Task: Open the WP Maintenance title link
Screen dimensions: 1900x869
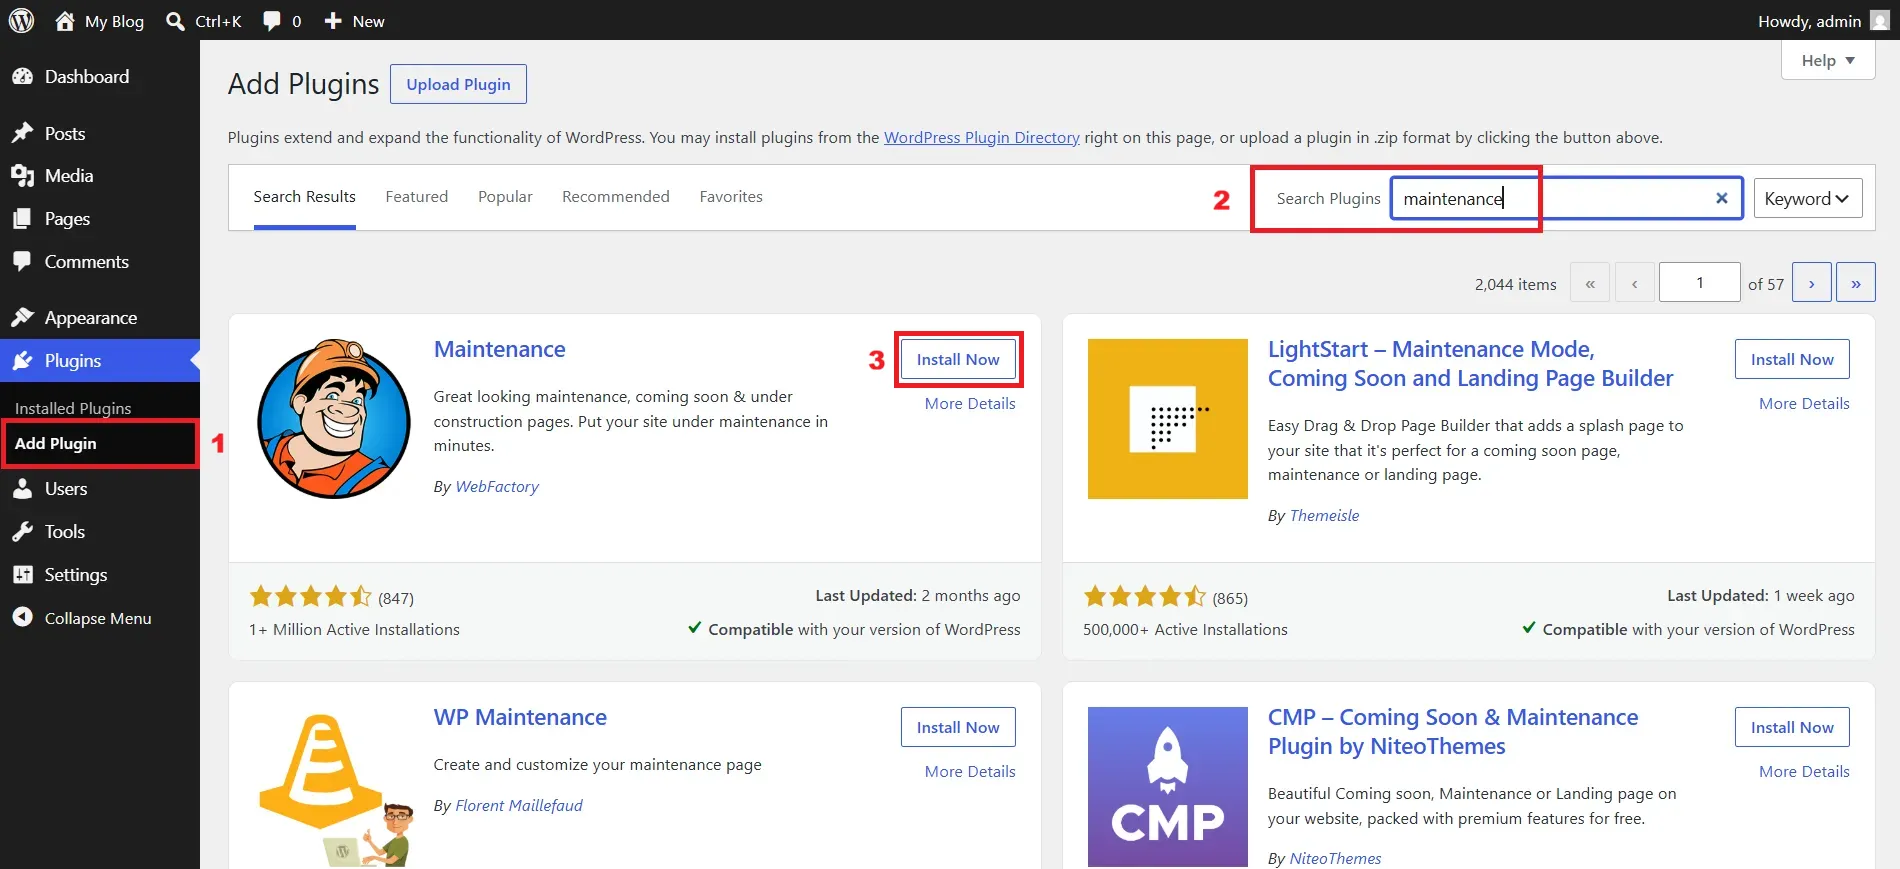Action: point(520,717)
